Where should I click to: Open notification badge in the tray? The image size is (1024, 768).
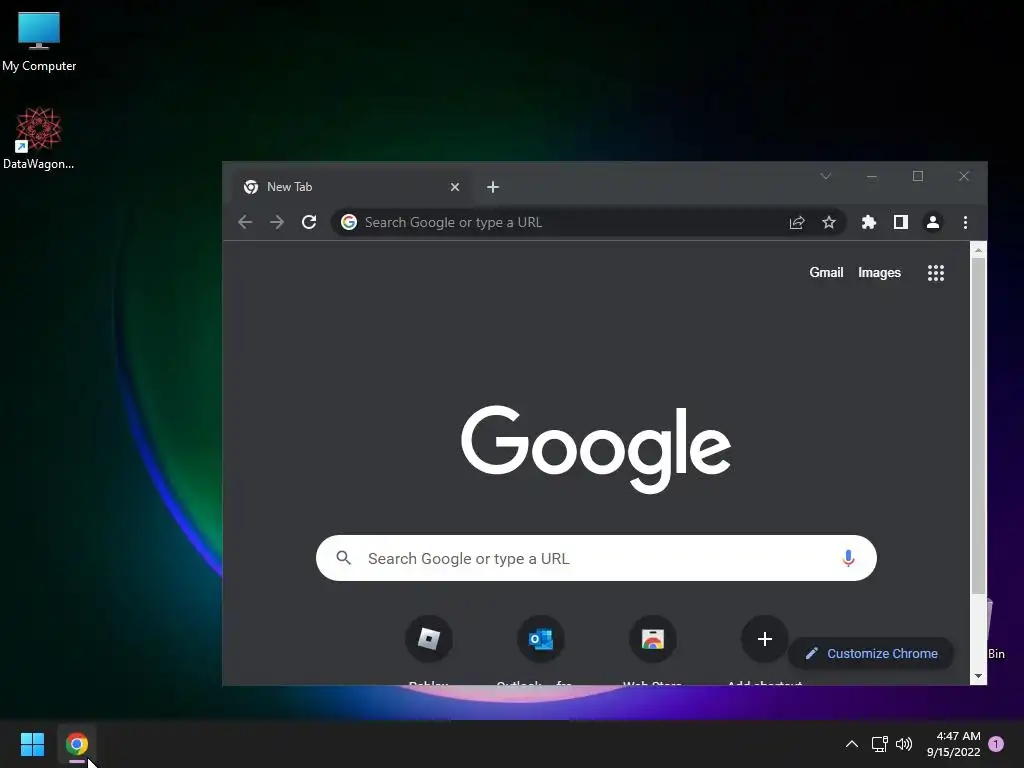(996, 744)
